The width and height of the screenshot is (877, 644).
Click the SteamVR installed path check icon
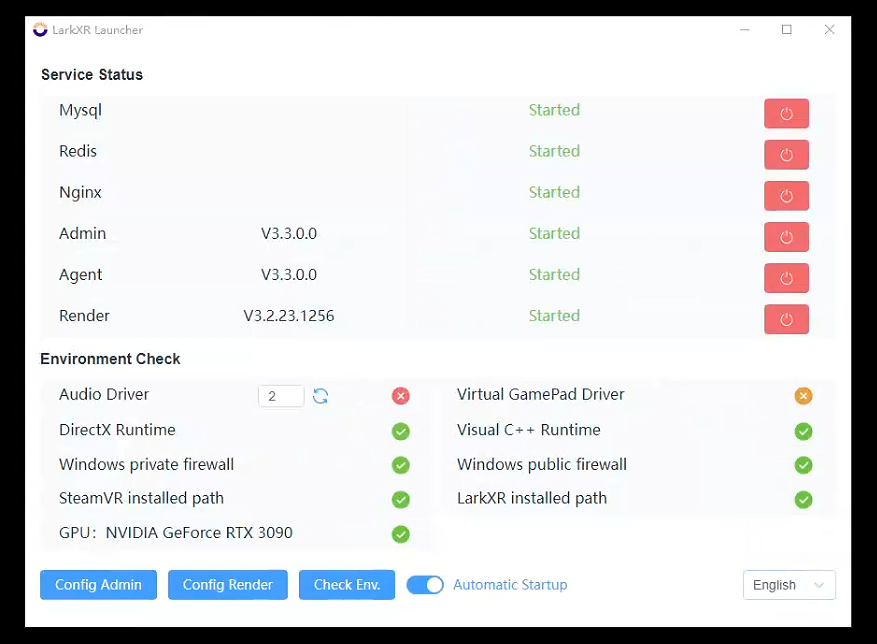(400, 499)
